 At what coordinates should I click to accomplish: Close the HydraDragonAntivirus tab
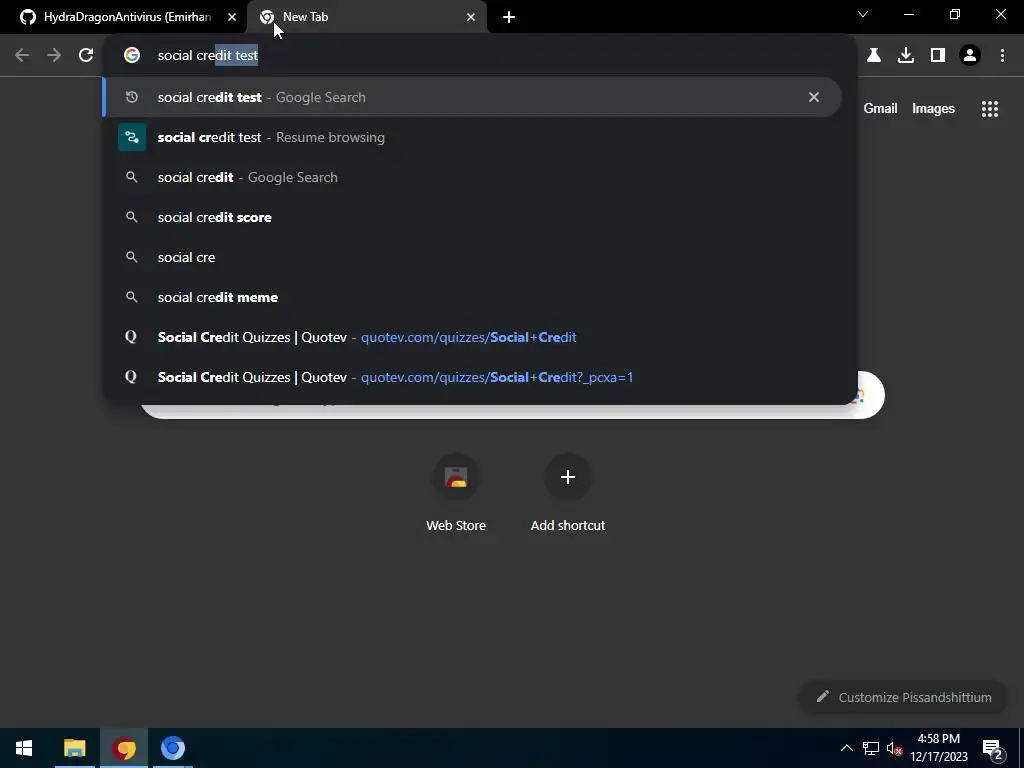click(232, 17)
